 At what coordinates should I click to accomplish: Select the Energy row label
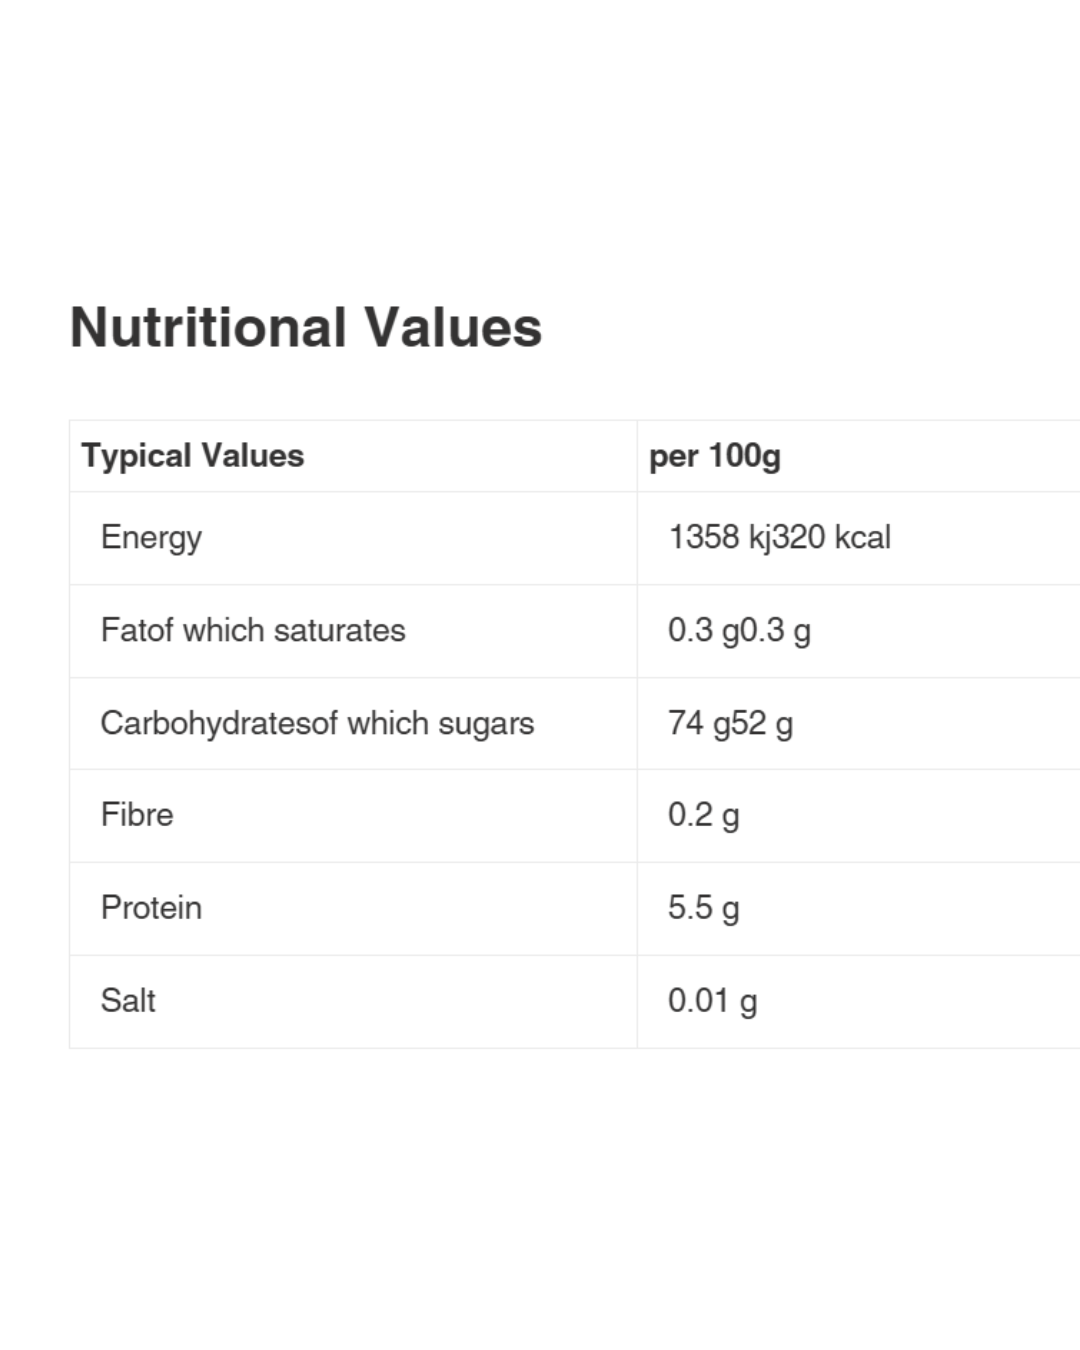tap(151, 538)
